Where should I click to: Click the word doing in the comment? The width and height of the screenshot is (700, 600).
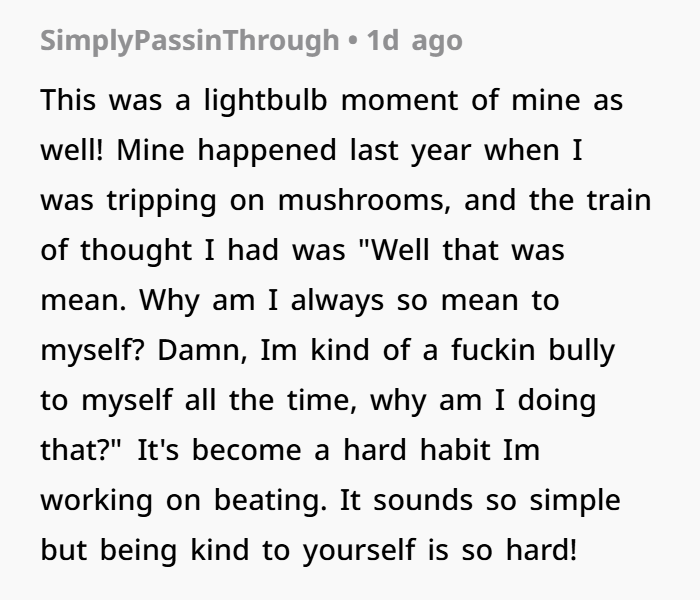click(557, 400)
